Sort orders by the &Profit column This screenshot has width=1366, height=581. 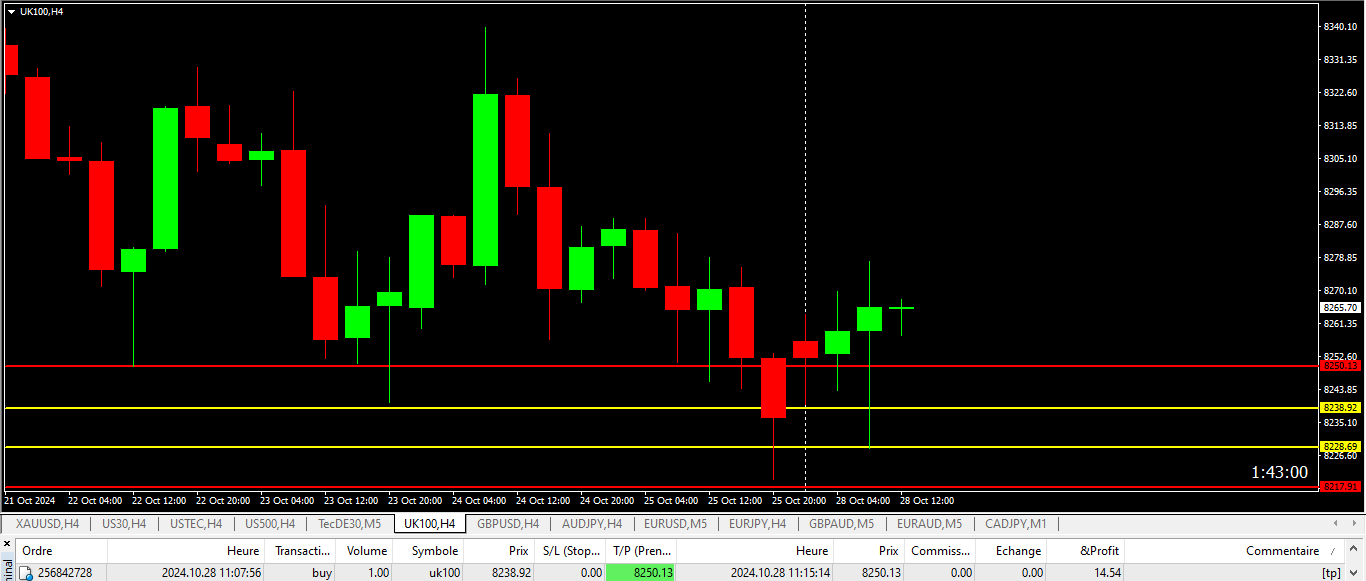click(x=1100, y=551)
